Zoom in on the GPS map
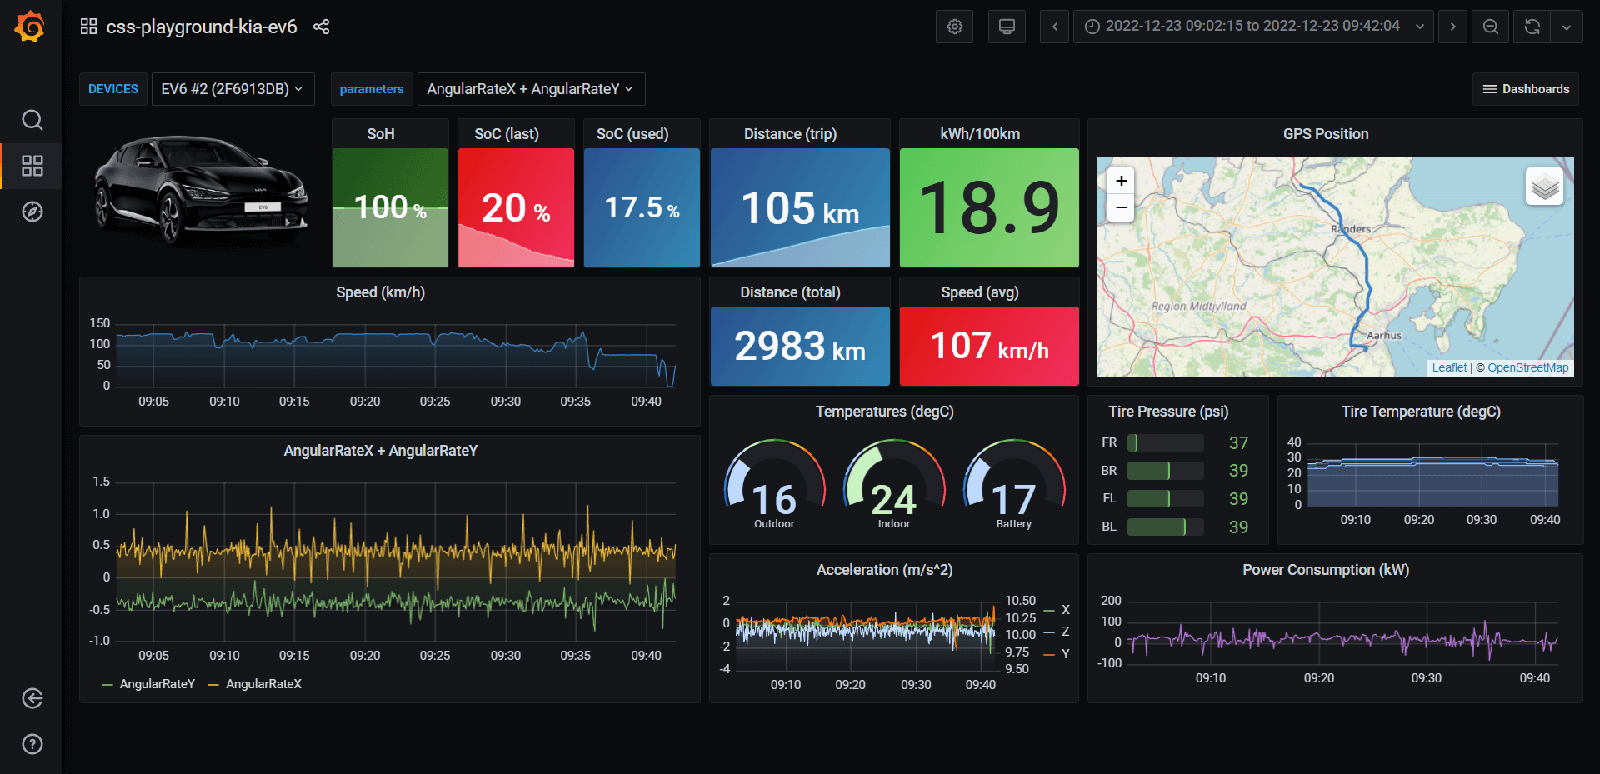 pos(1122,181)
